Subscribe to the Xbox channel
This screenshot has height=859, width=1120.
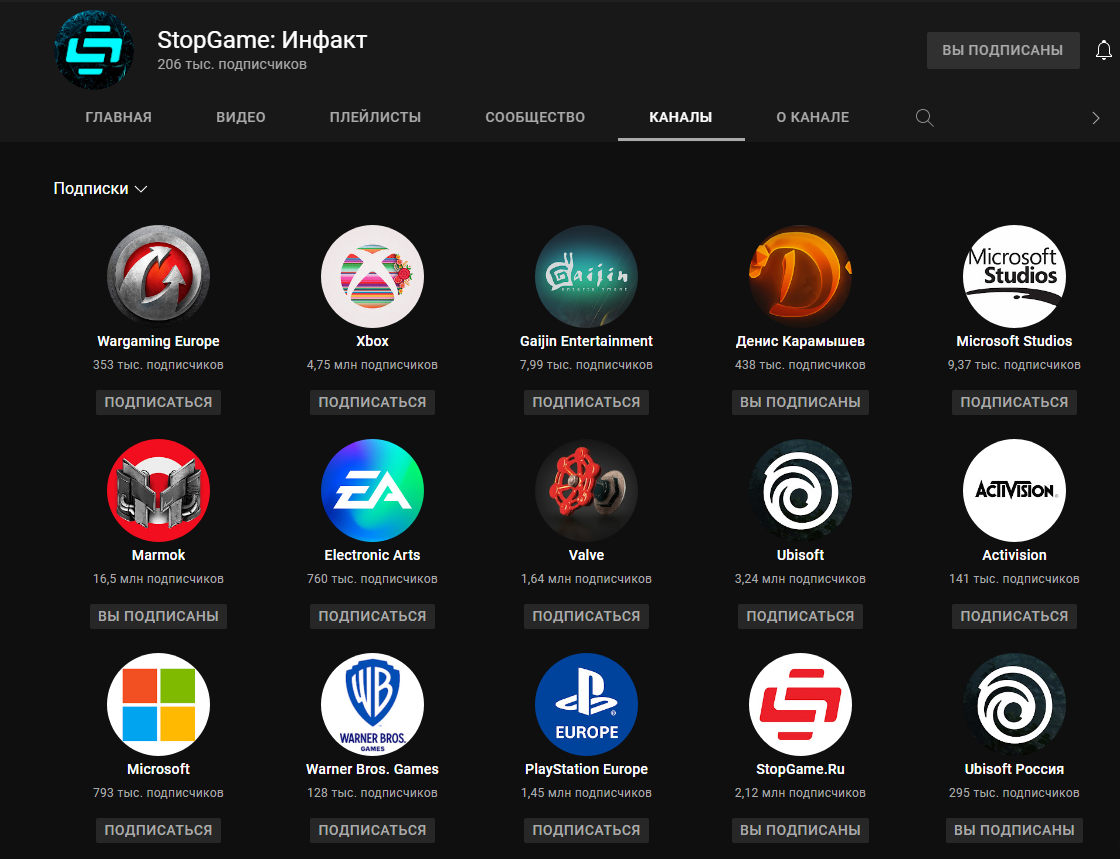click(372, 402)
